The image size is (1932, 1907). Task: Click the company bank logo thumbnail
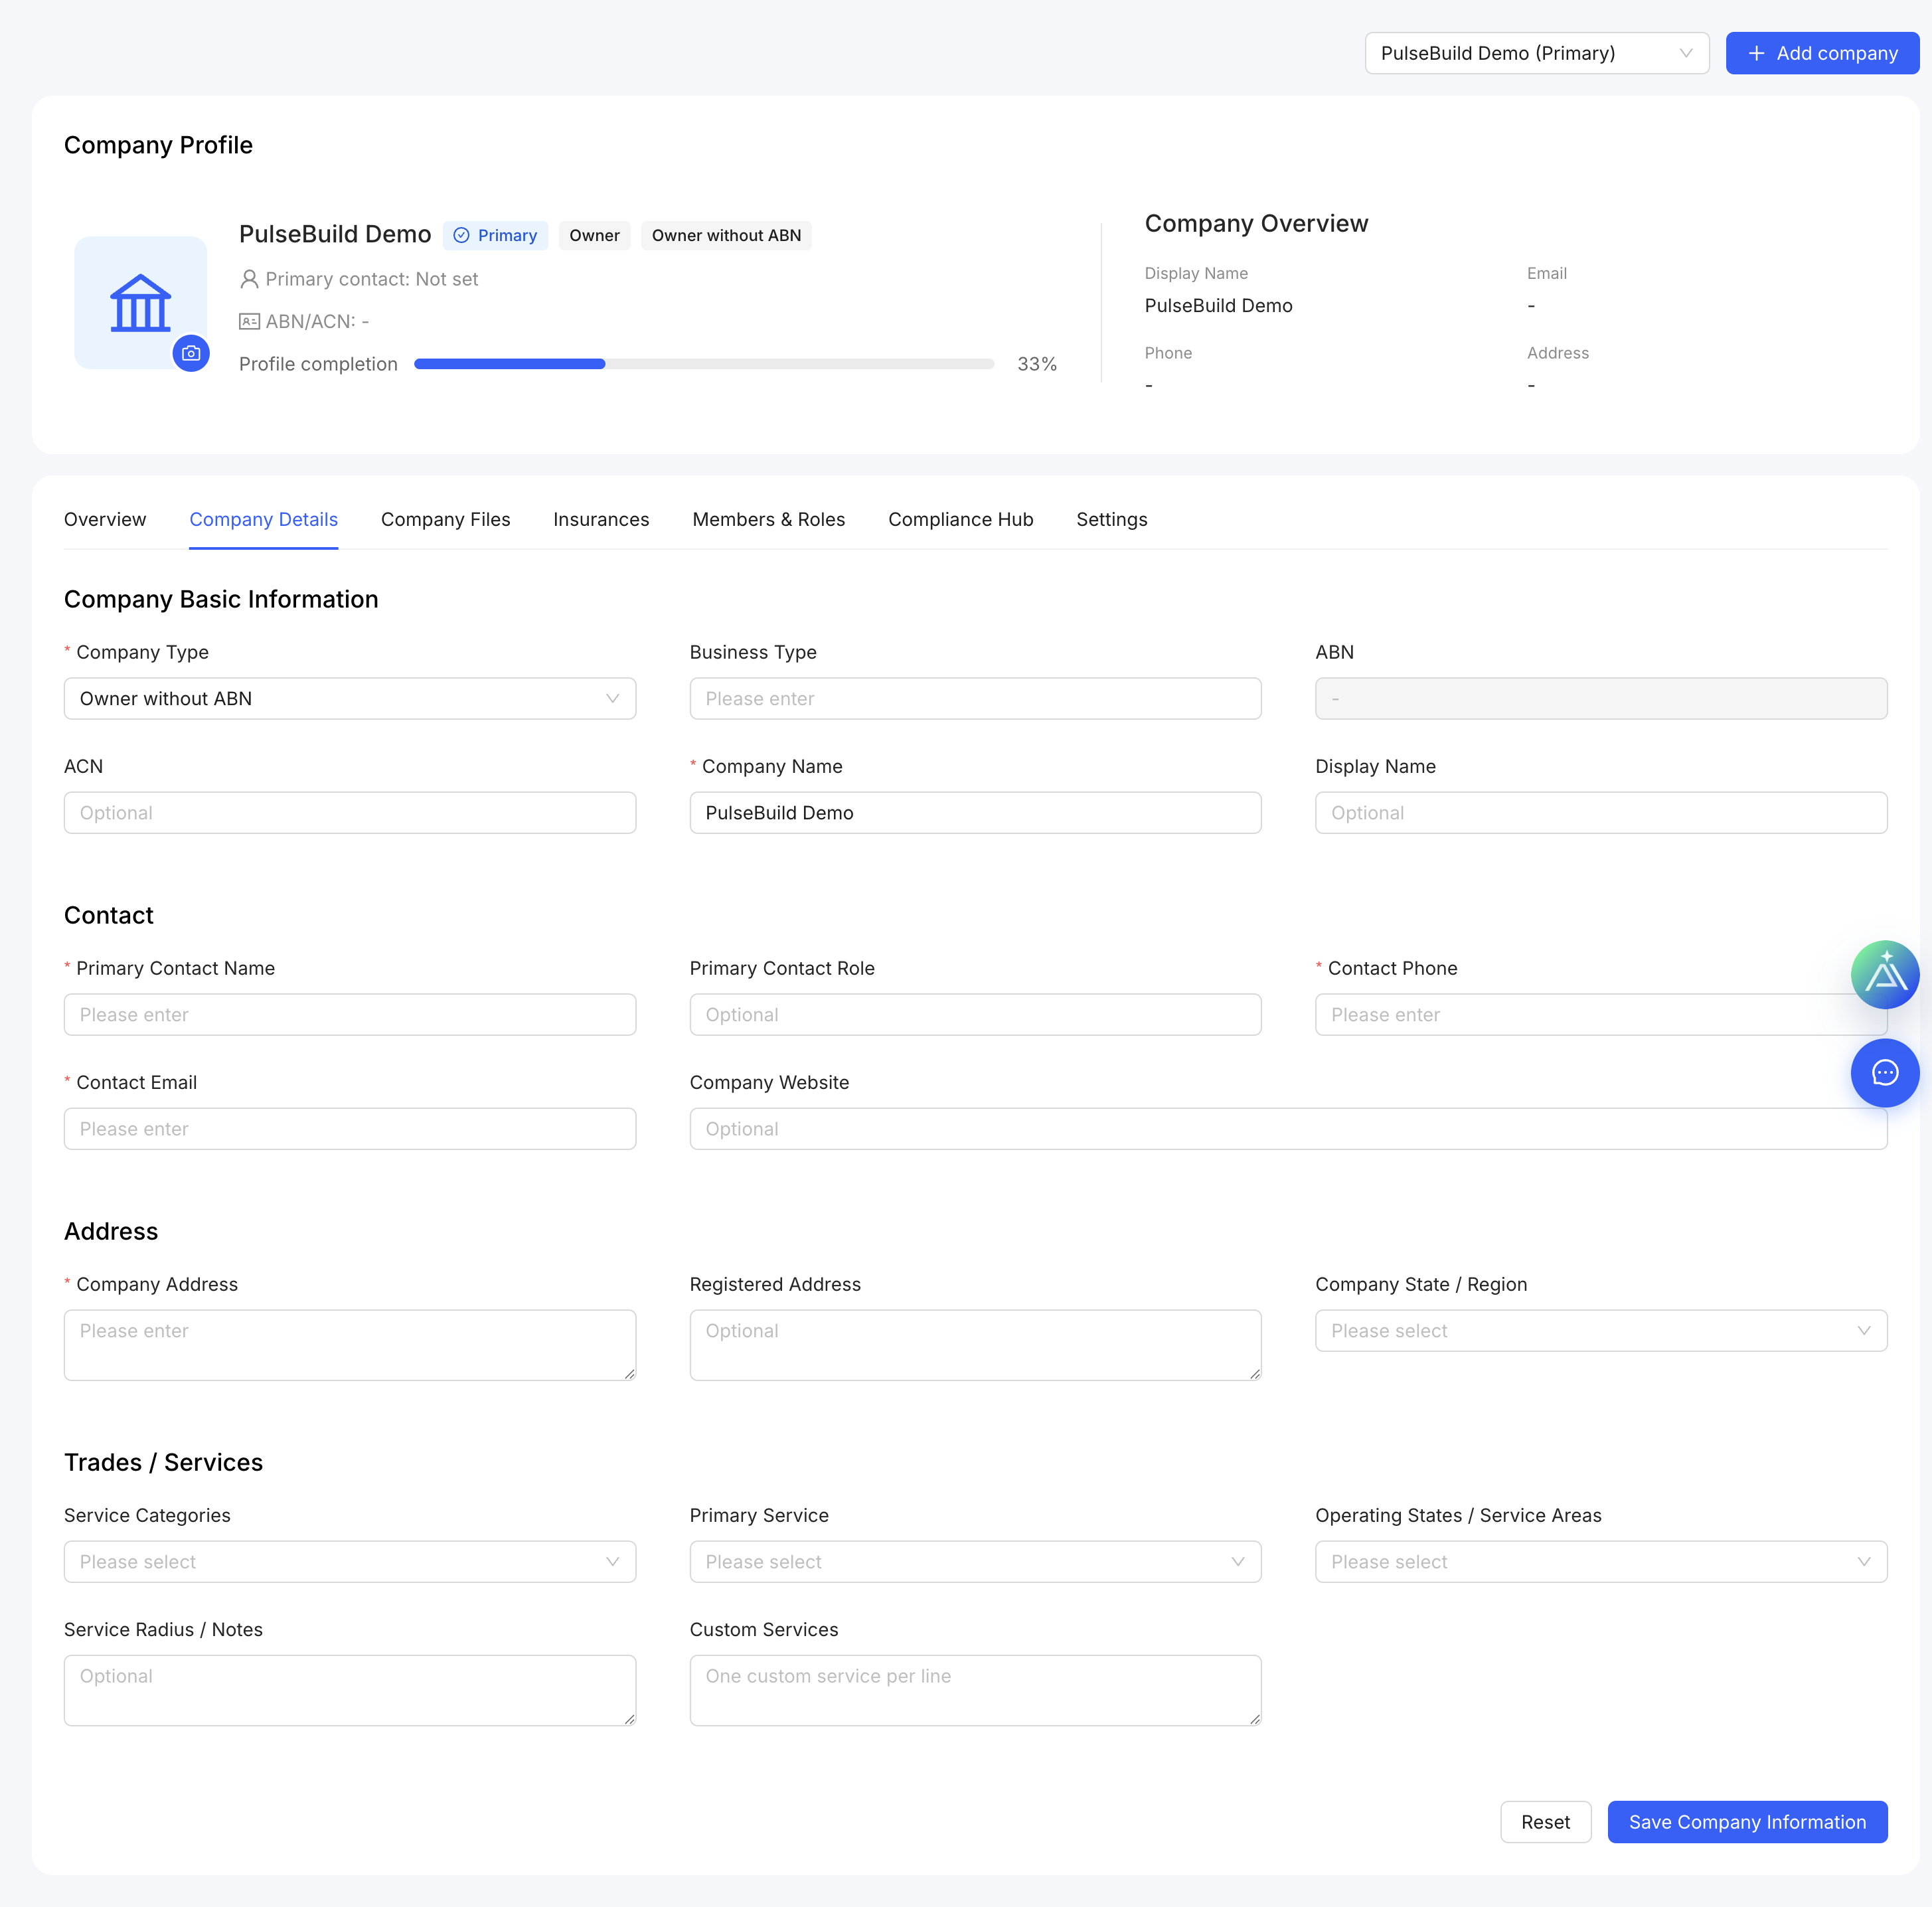[141, 303]
